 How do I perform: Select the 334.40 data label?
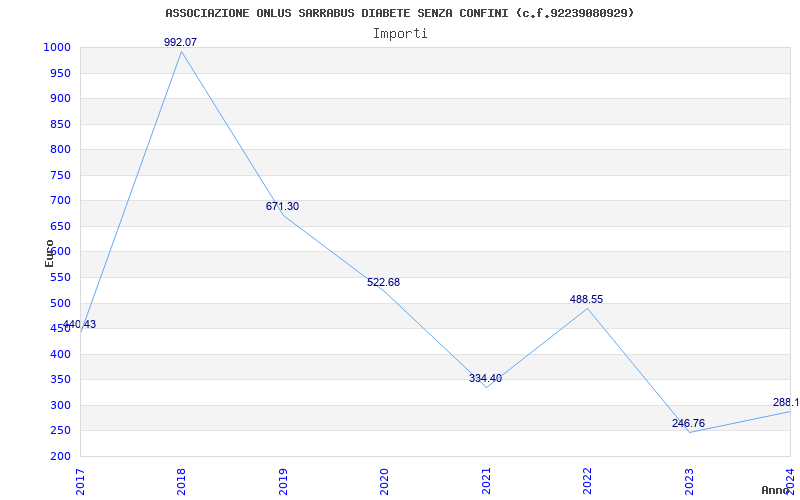tap(485, 379)
